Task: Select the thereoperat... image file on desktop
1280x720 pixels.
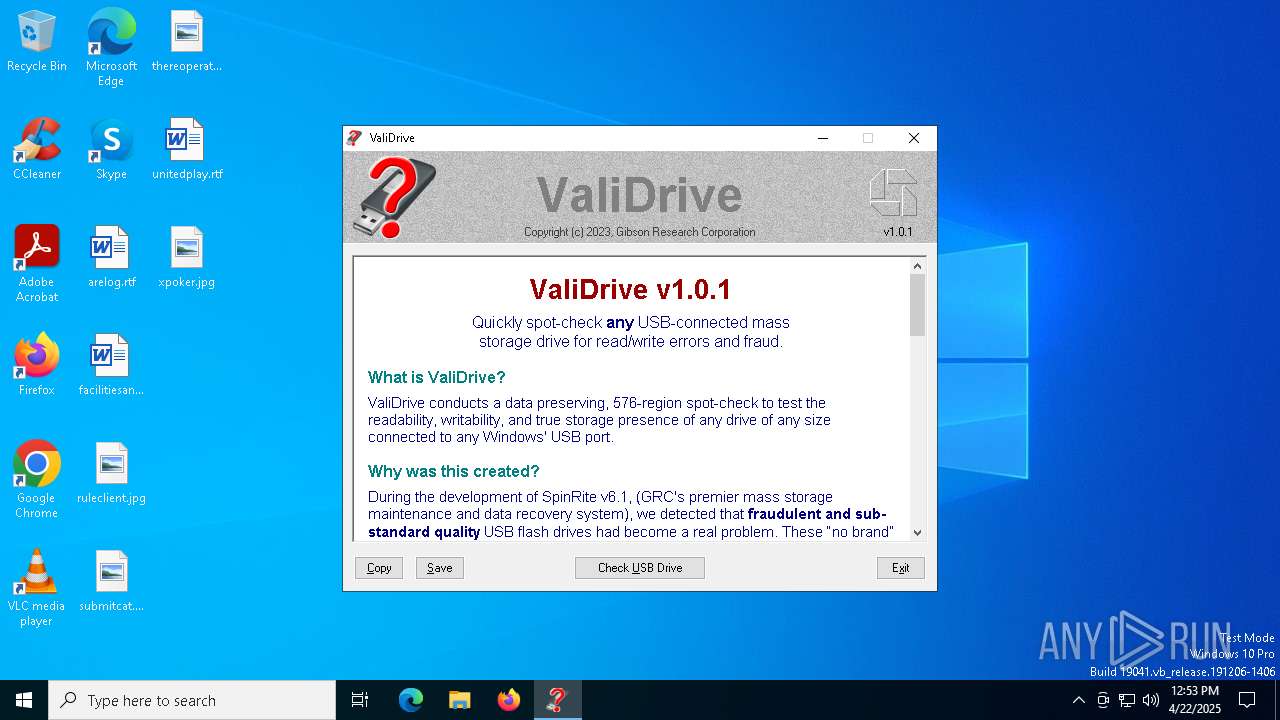Action: [187, 42]
